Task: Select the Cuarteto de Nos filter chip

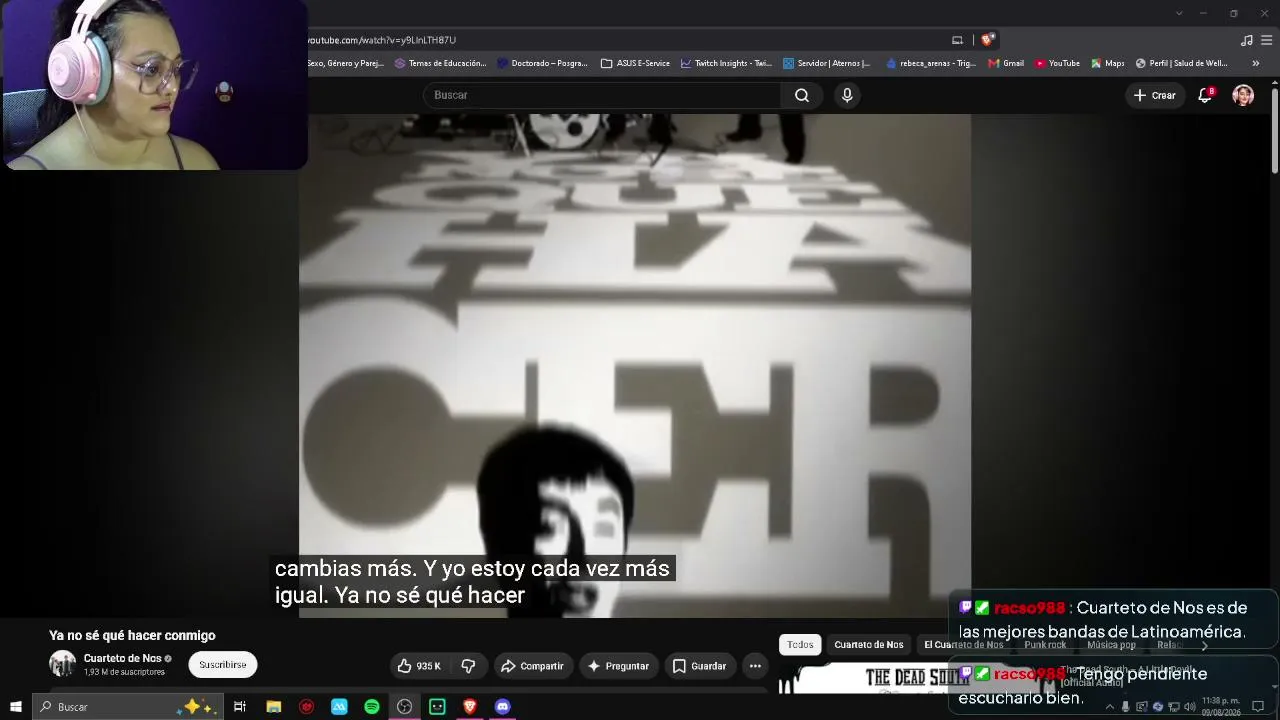Action: pyautogui.click(x=868, y=645)
